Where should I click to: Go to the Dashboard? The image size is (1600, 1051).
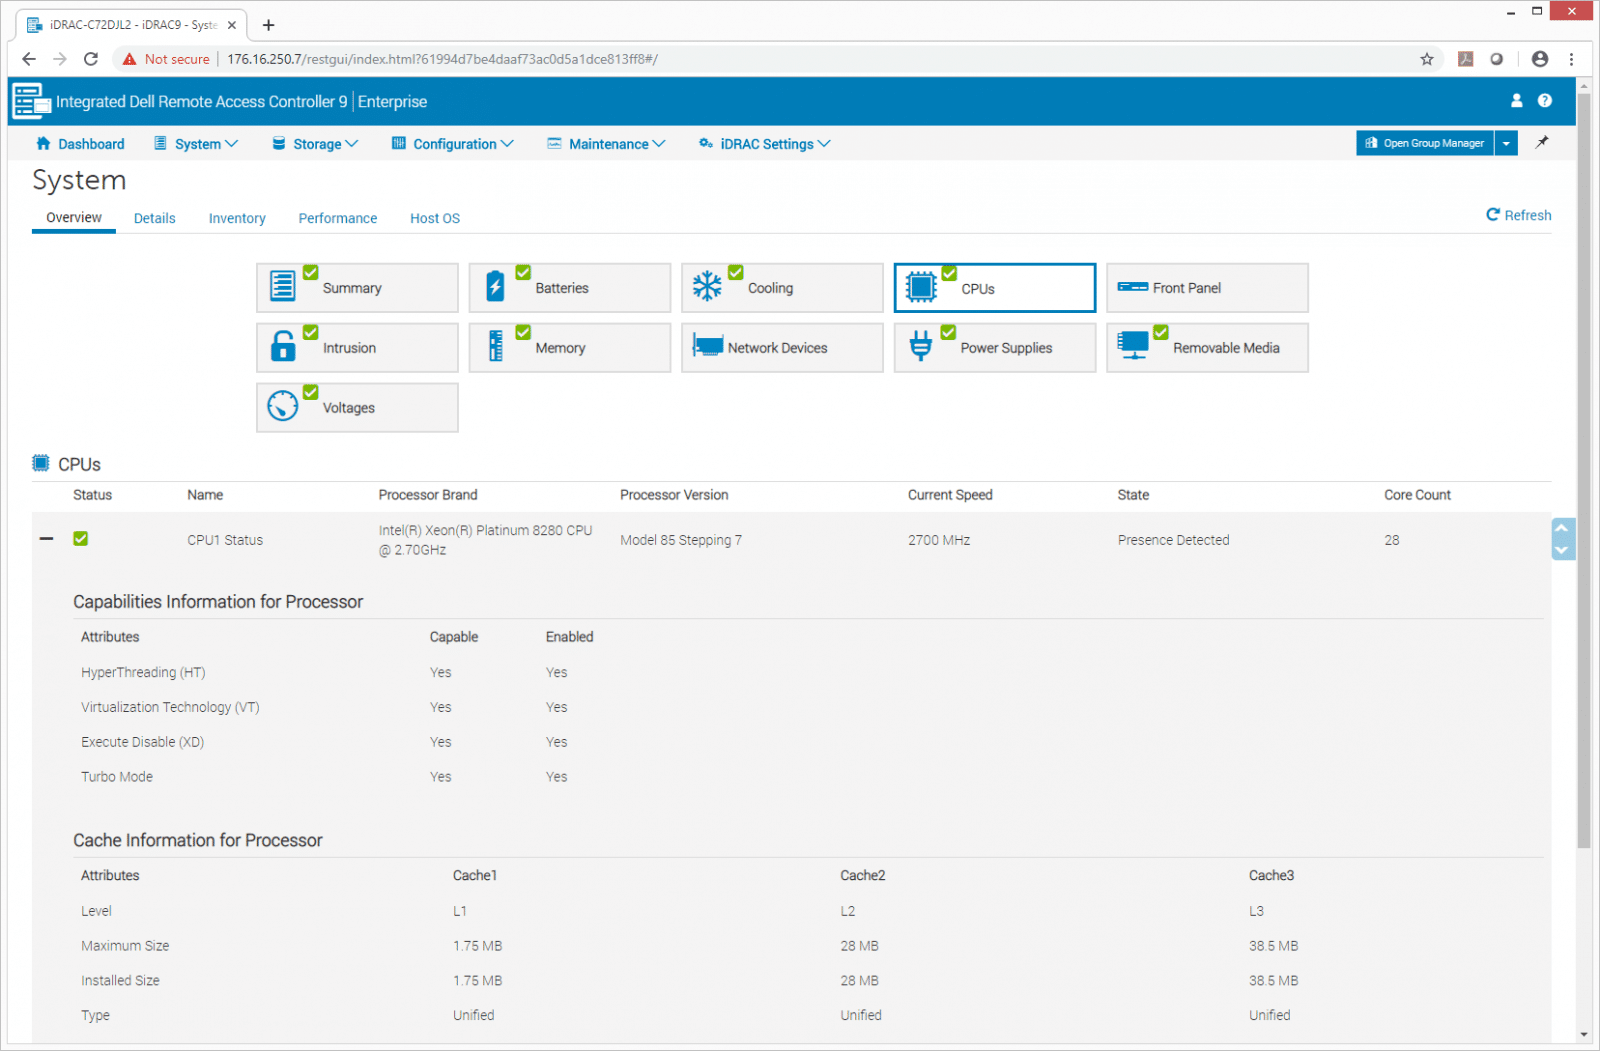(x=80, y=144)
